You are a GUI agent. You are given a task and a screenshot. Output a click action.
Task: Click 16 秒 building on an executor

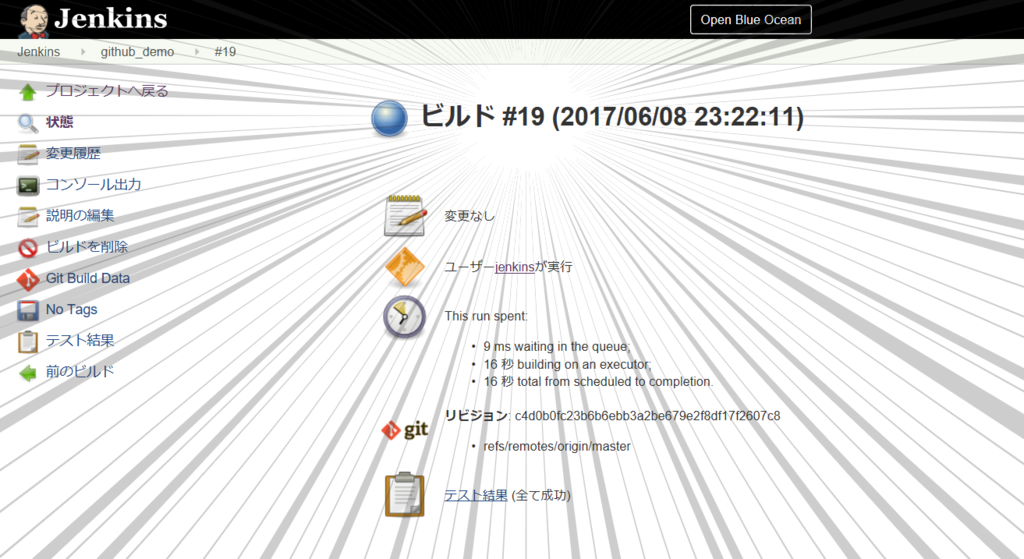point(568,364)
